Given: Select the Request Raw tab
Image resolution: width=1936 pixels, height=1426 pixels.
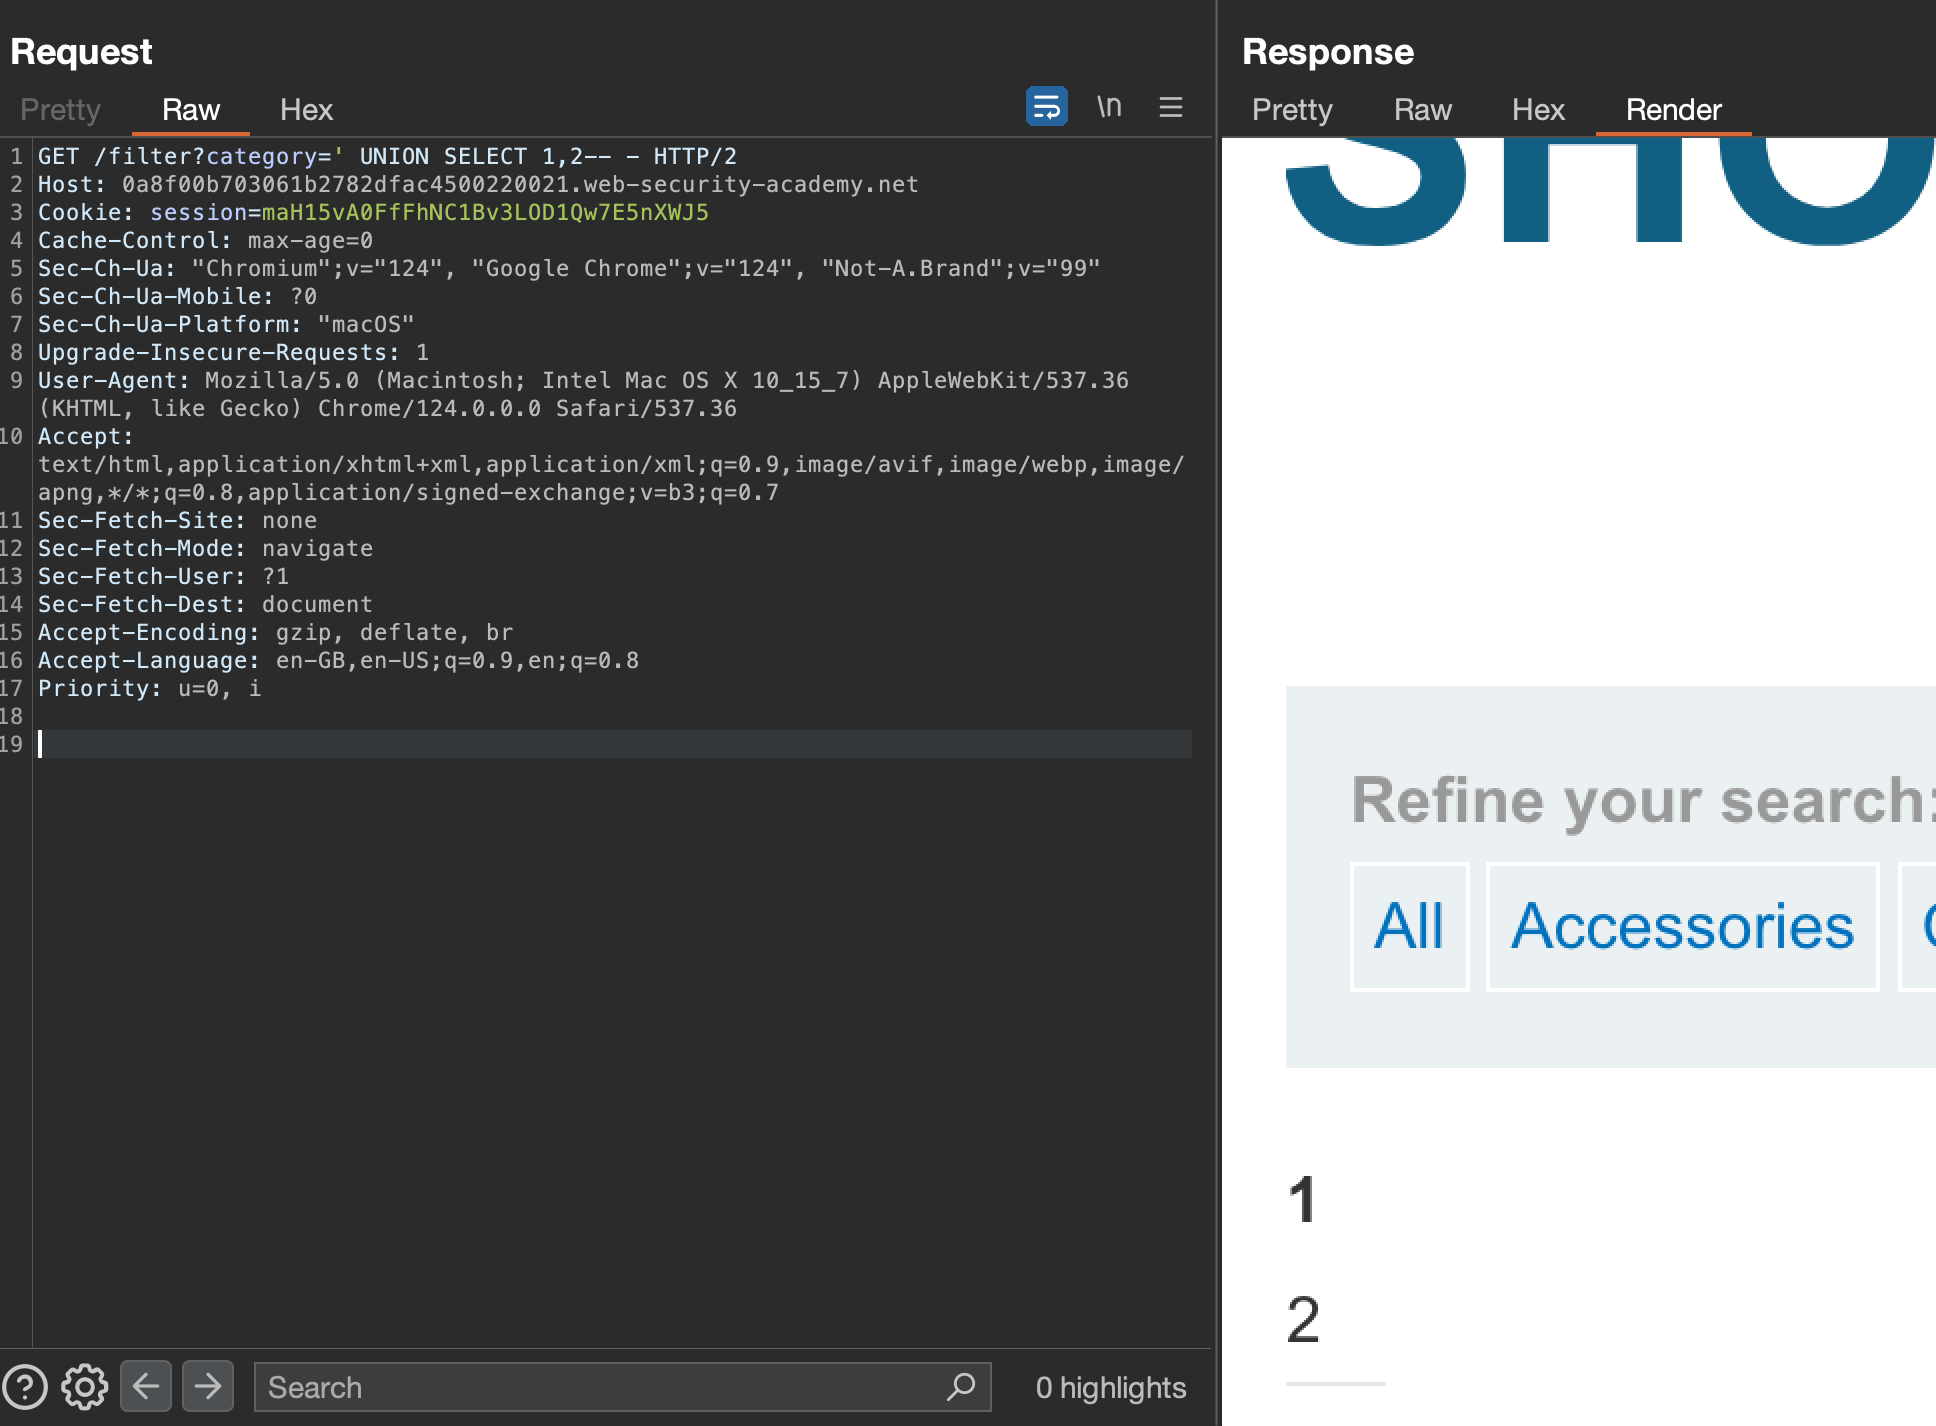Looking at the screenshot, I should click(x=190, y=110).
